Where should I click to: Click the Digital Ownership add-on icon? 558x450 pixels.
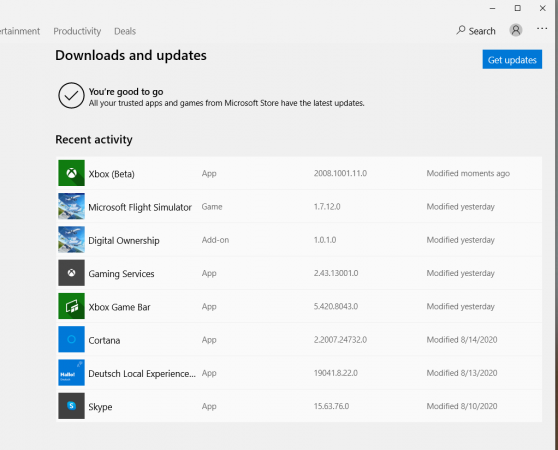coord(72,240)
